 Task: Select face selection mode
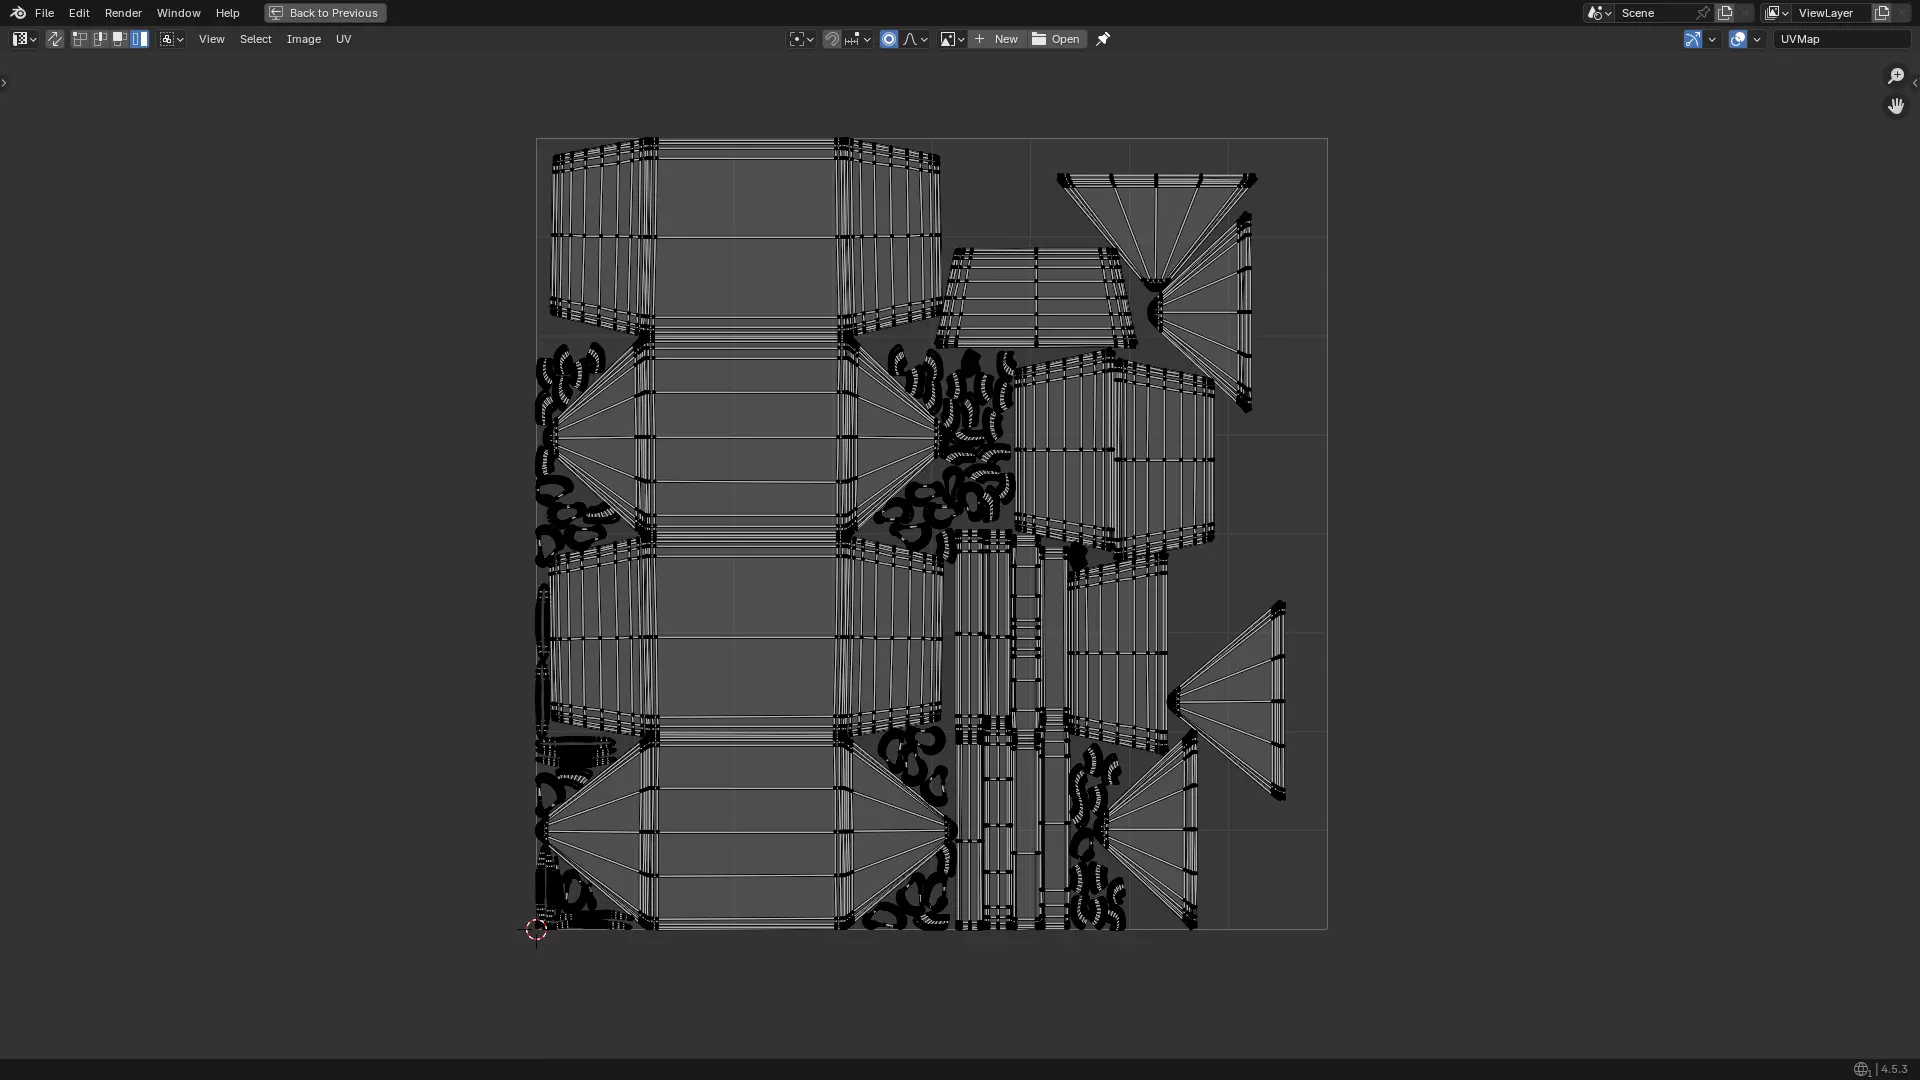pos(120,39)
